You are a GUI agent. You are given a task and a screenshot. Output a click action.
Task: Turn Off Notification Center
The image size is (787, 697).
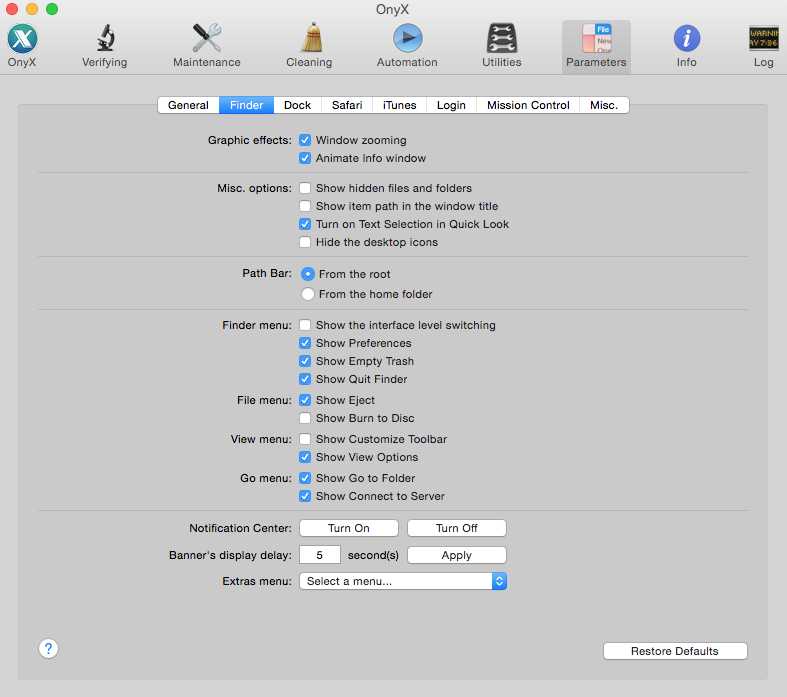(x=457, y=528)
